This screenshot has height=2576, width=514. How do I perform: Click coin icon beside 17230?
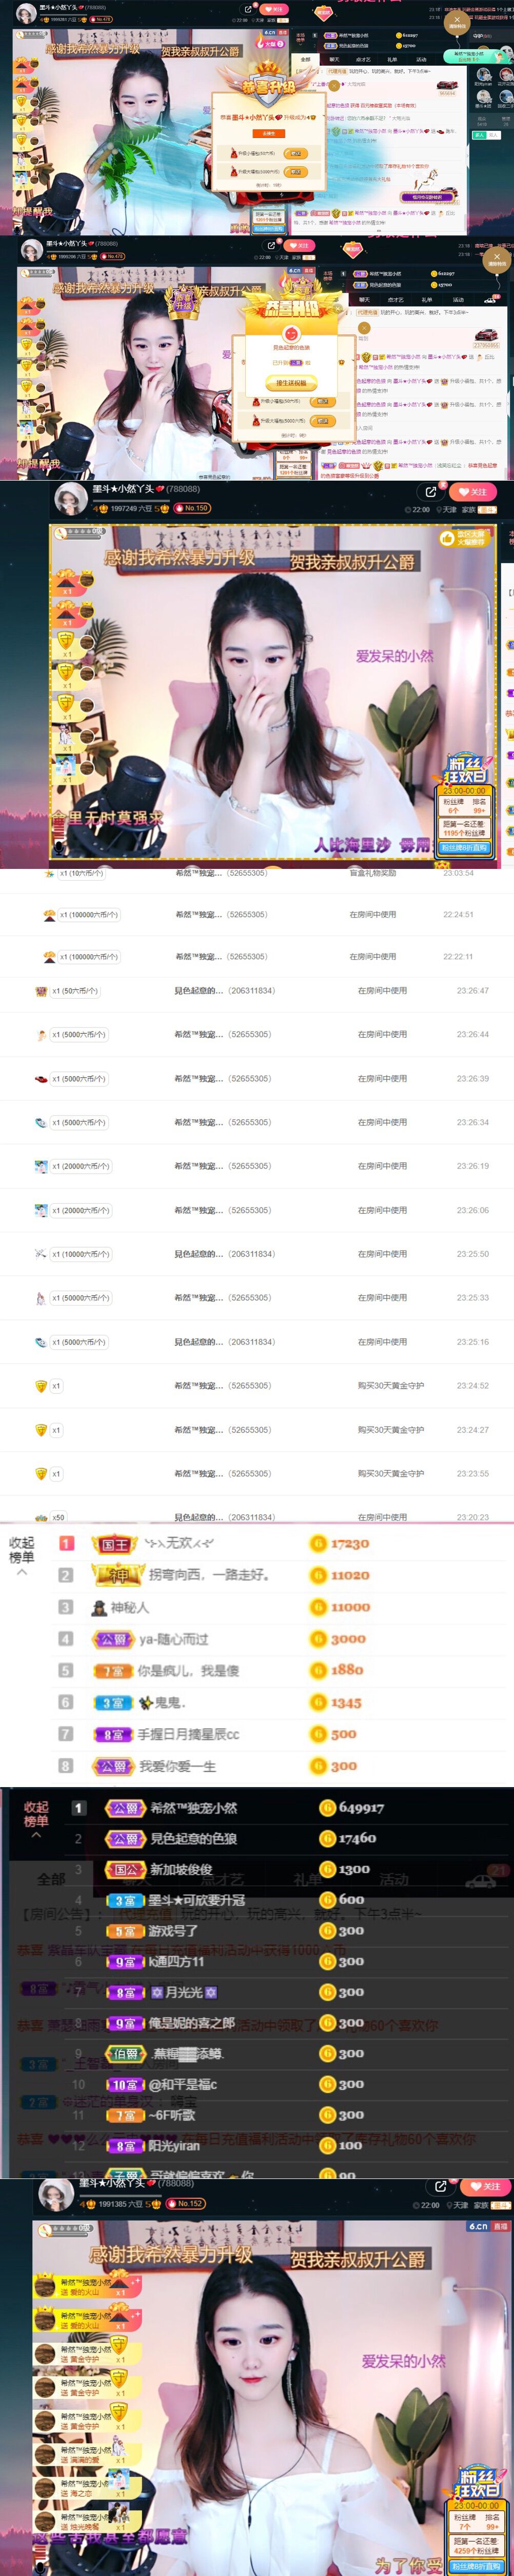(318, 1544)
